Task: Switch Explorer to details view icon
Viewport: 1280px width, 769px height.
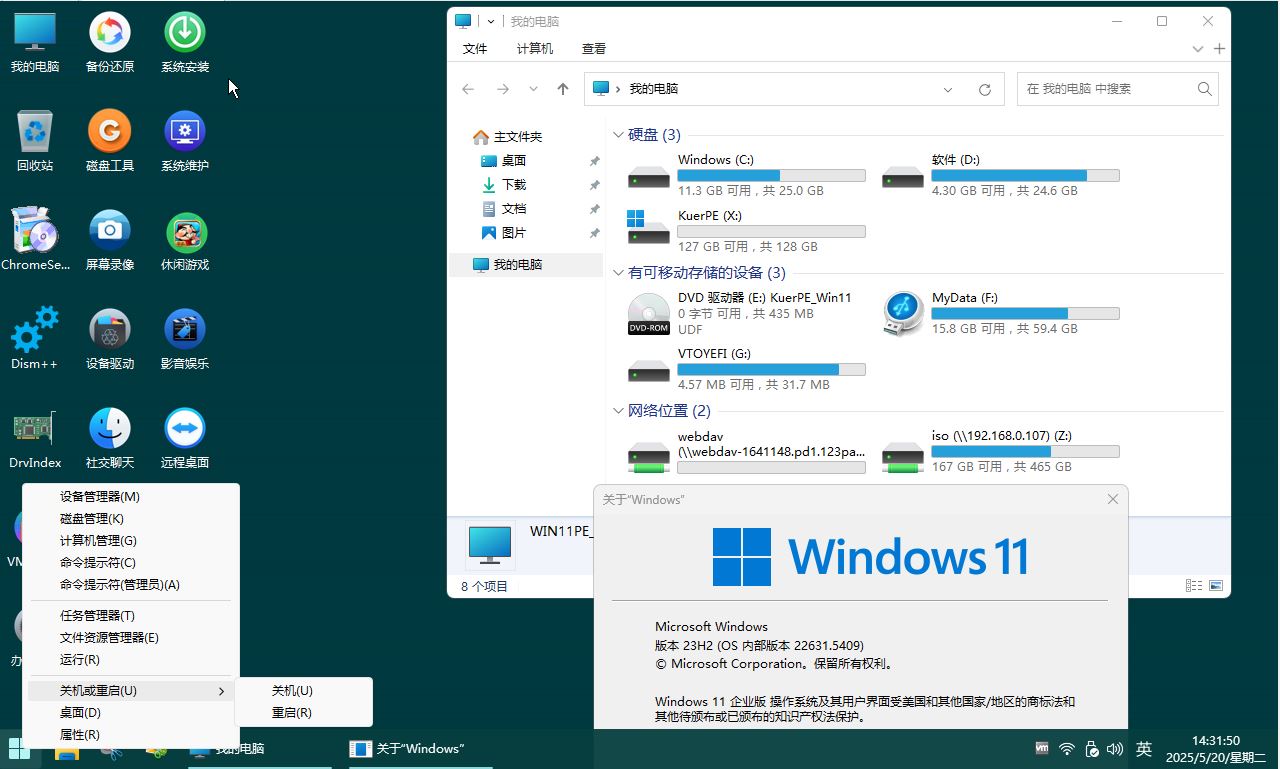Action: tap(1194, 586)
